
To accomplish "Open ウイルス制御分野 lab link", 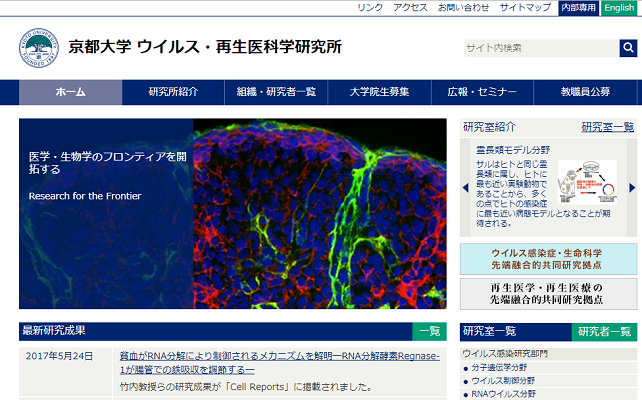I will coord(503,381).
